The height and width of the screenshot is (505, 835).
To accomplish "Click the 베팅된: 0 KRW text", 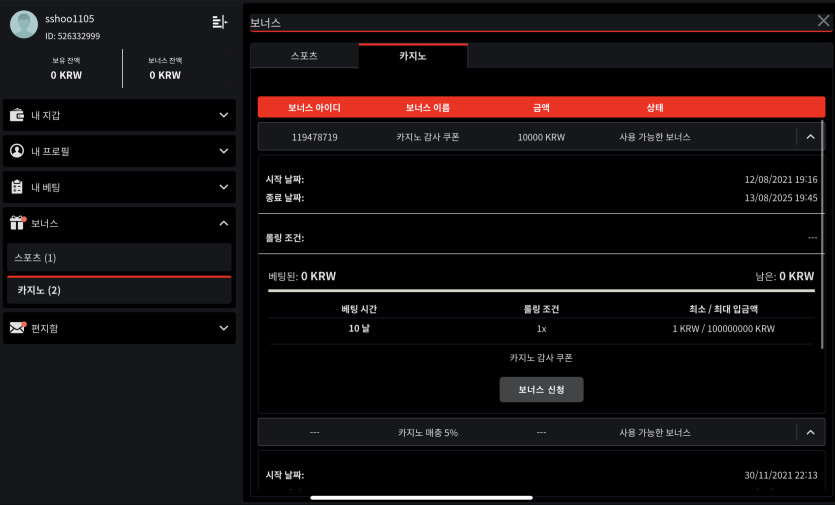I will [302, 276].
